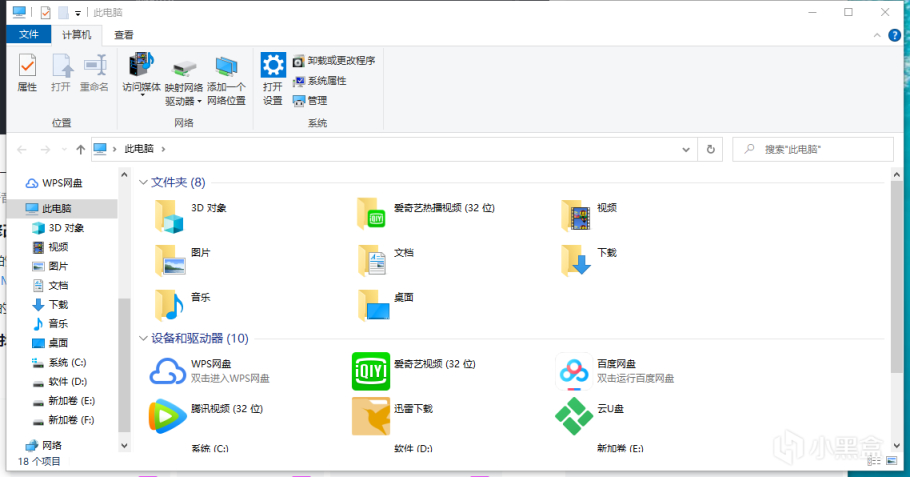Select the 百度网盘 icon
The image size is (910, 477).
[574, 371]
